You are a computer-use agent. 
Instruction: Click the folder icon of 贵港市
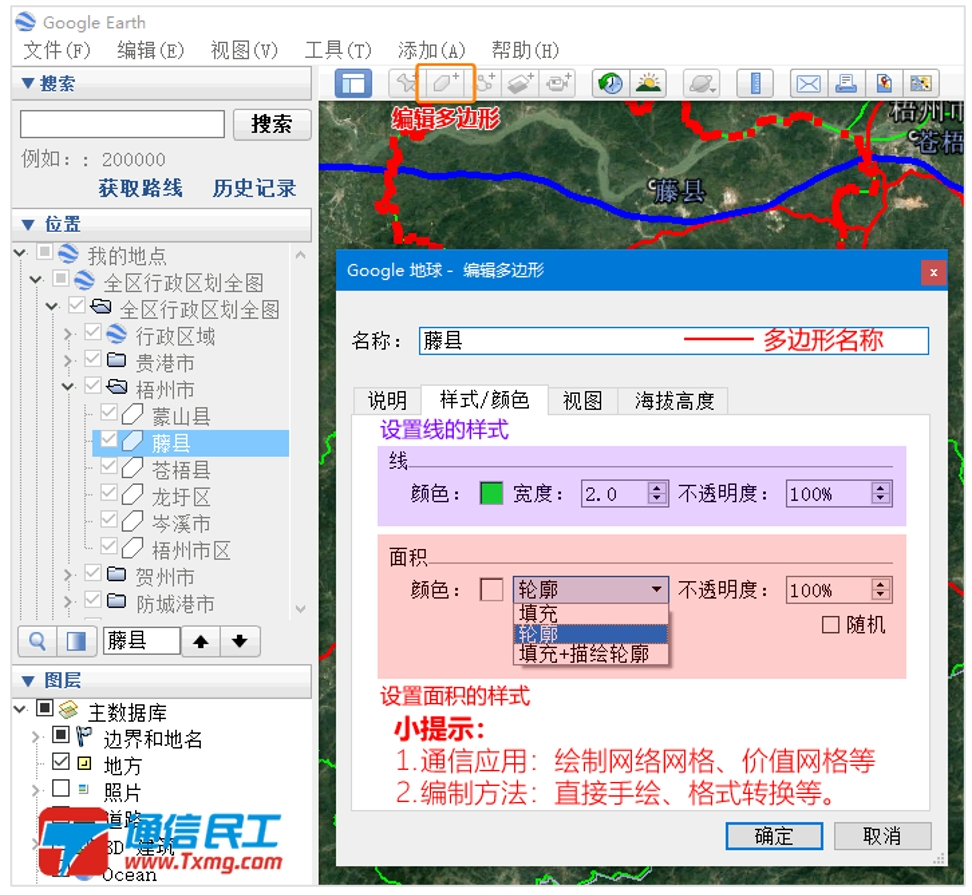coord(117,359)
